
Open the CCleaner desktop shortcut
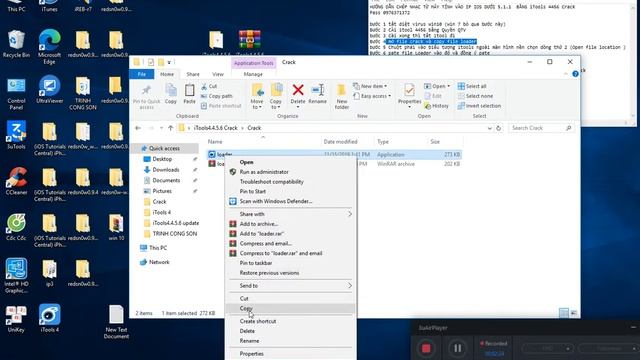[16, 181]
